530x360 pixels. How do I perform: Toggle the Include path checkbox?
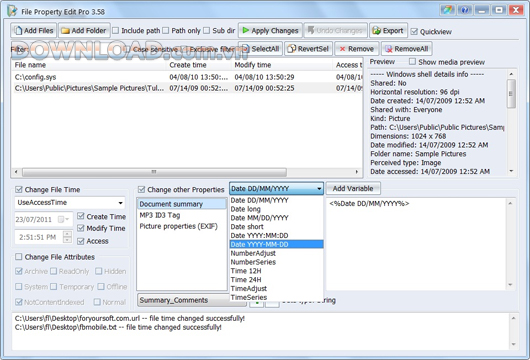coord(116,31)
